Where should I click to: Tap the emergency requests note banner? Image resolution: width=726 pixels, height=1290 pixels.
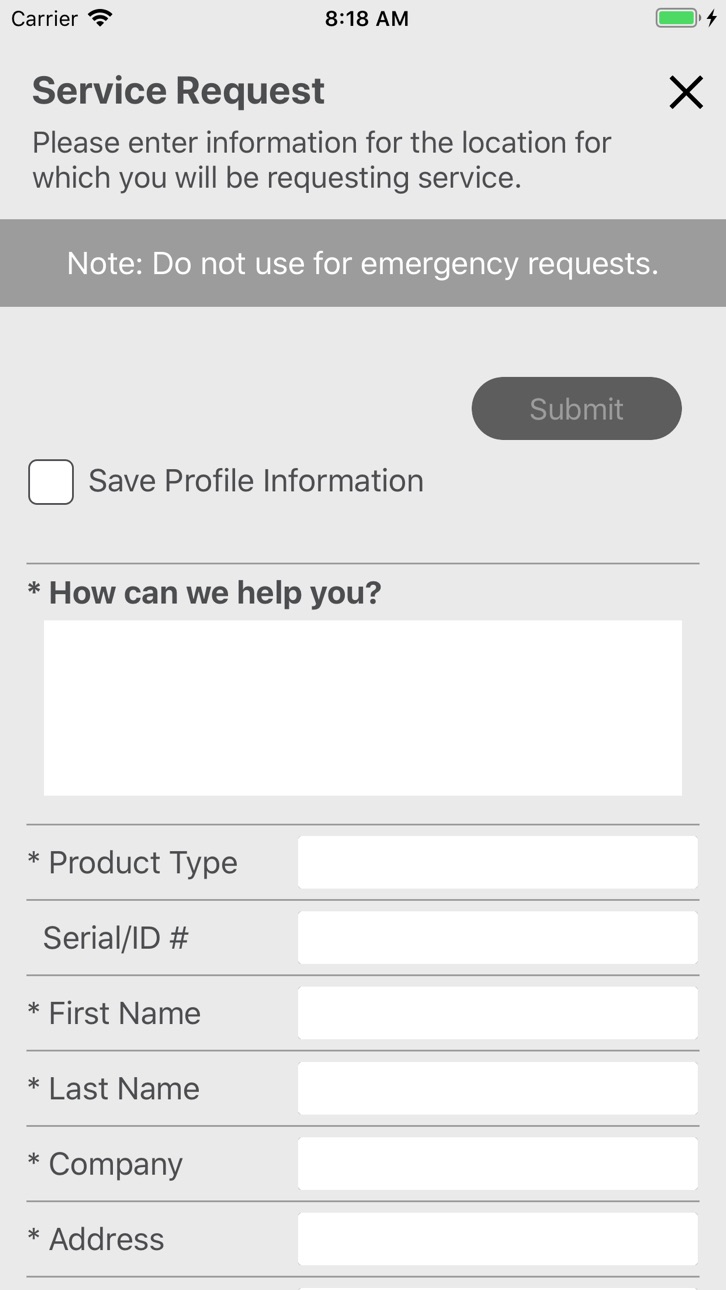point(363,263)
